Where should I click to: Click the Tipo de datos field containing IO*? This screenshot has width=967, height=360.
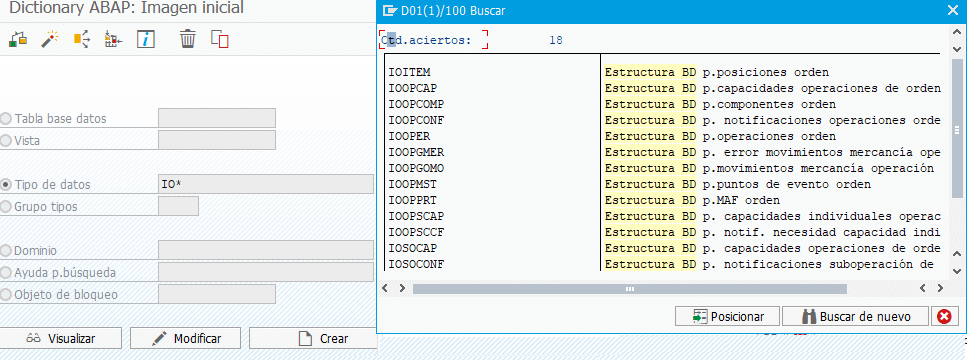pos(266,184)
